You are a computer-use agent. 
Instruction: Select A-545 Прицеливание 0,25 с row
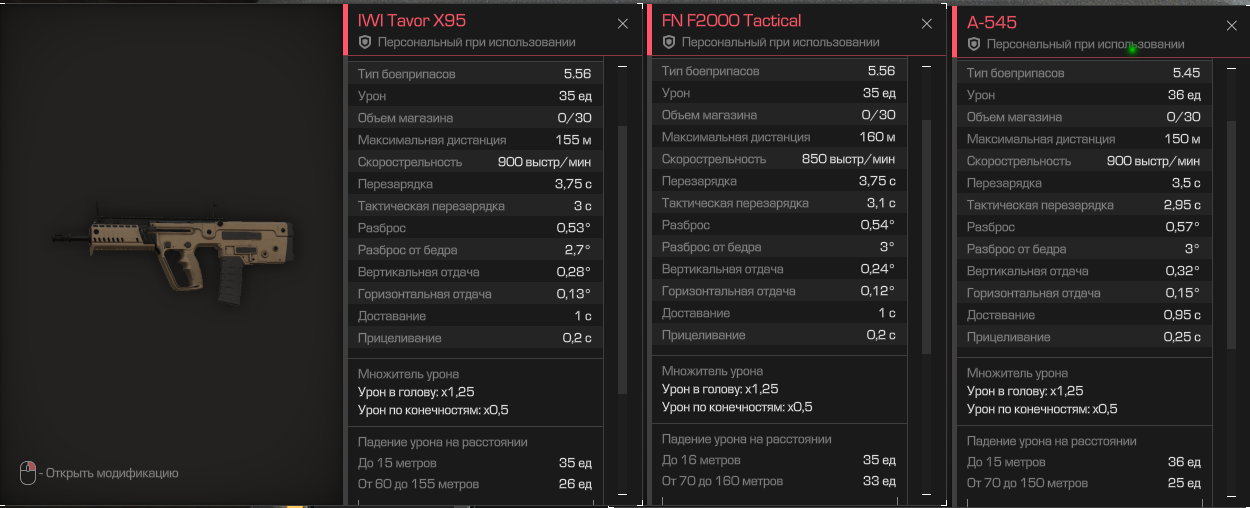click(x=1085, y=337)
